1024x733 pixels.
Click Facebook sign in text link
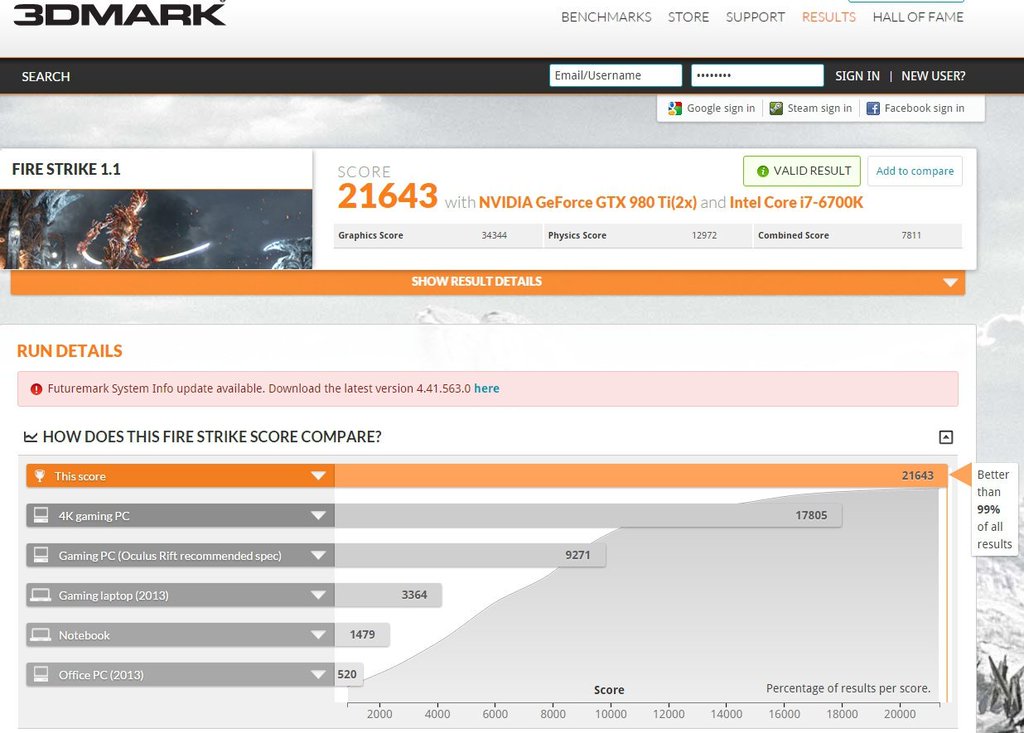point(924,108)
